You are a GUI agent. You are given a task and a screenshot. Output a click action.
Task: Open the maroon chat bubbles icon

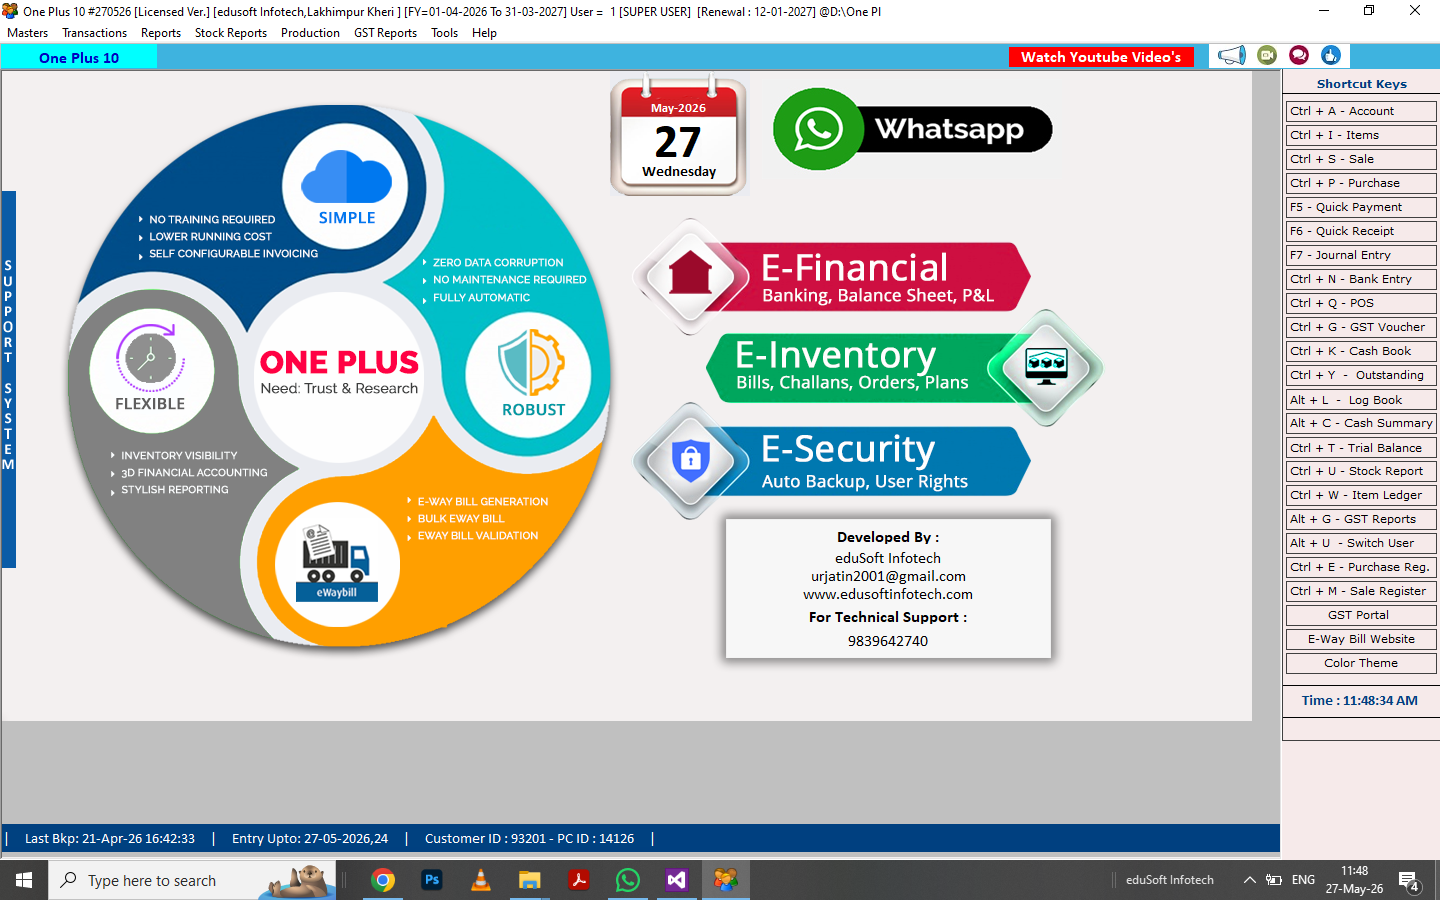pyautogui.click(x=1299, y=56)
